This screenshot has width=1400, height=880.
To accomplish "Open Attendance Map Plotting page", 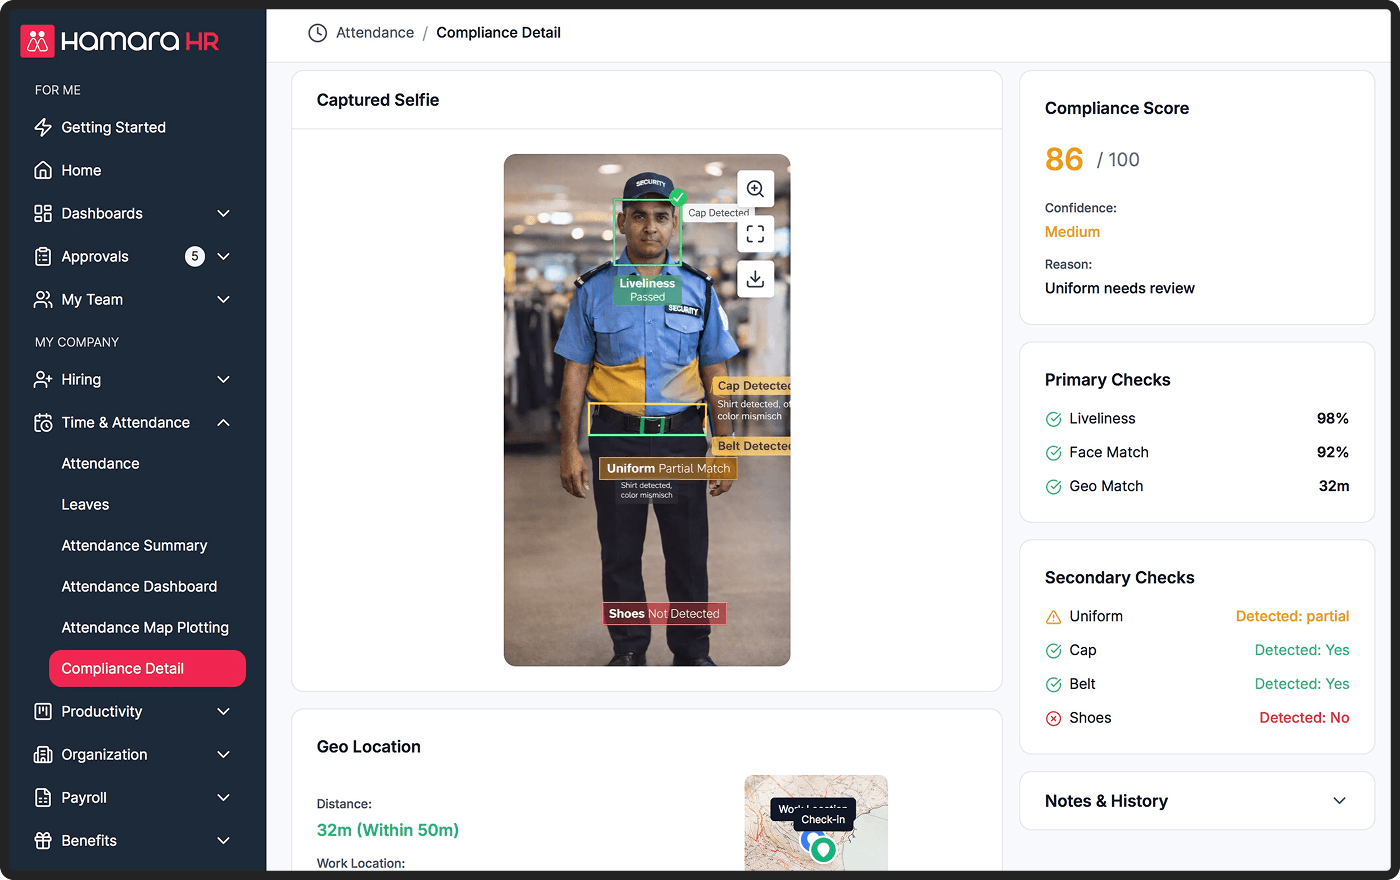I will coord(147,627).
